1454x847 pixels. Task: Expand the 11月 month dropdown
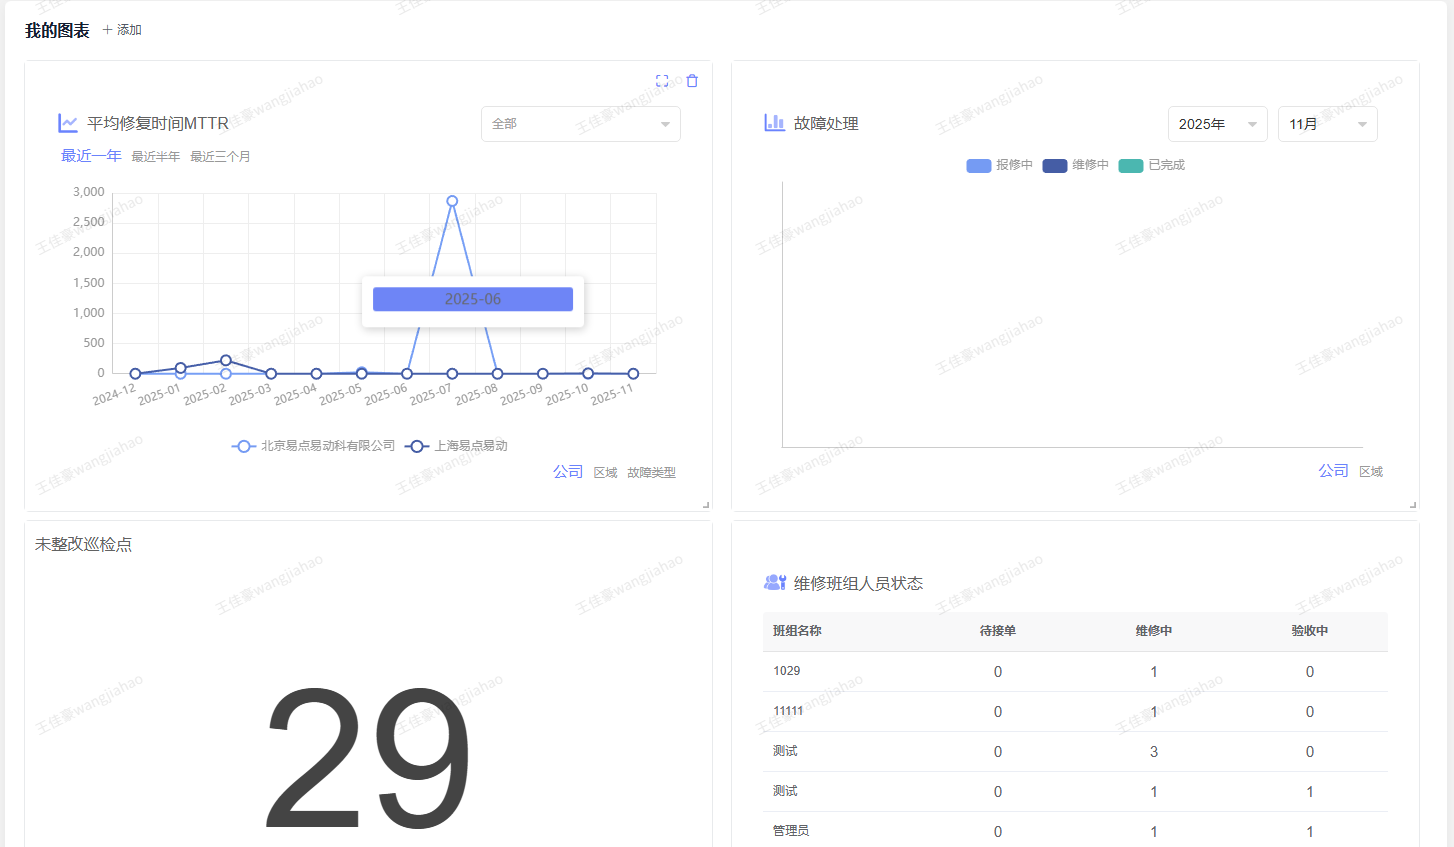[x=1327, y=124]
